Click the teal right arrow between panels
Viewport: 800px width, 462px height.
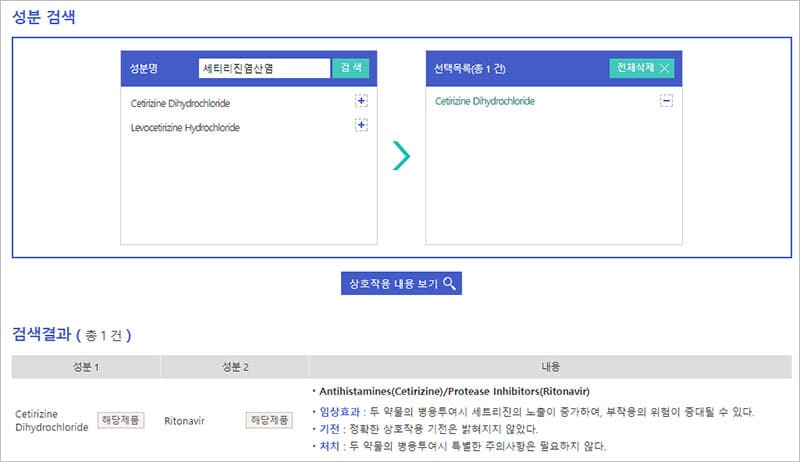(x=401, y=155)
